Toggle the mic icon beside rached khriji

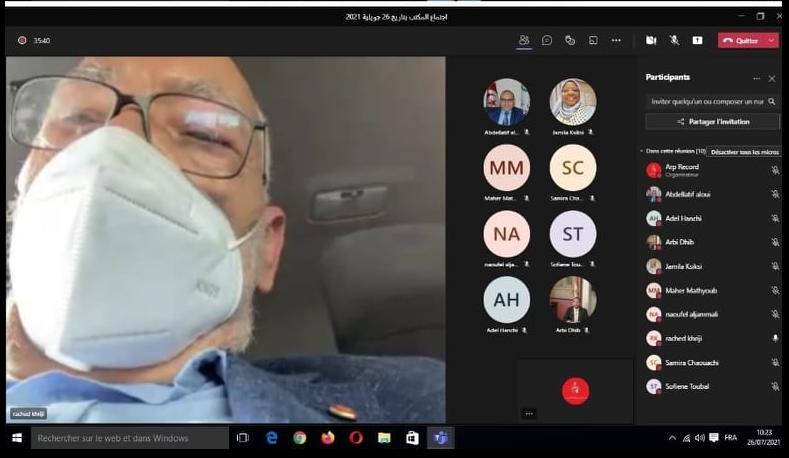coord(775,338)
